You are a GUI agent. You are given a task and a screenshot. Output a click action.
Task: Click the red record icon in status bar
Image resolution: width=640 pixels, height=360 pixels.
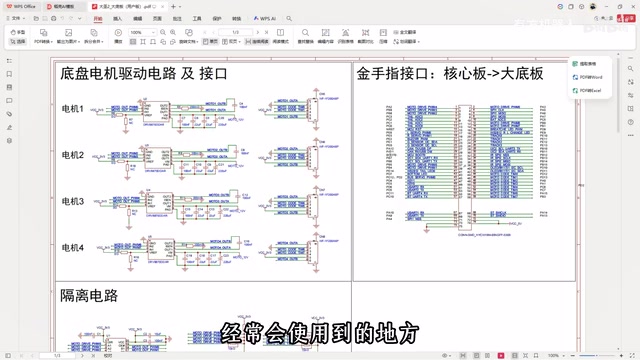tap(501, 356)
